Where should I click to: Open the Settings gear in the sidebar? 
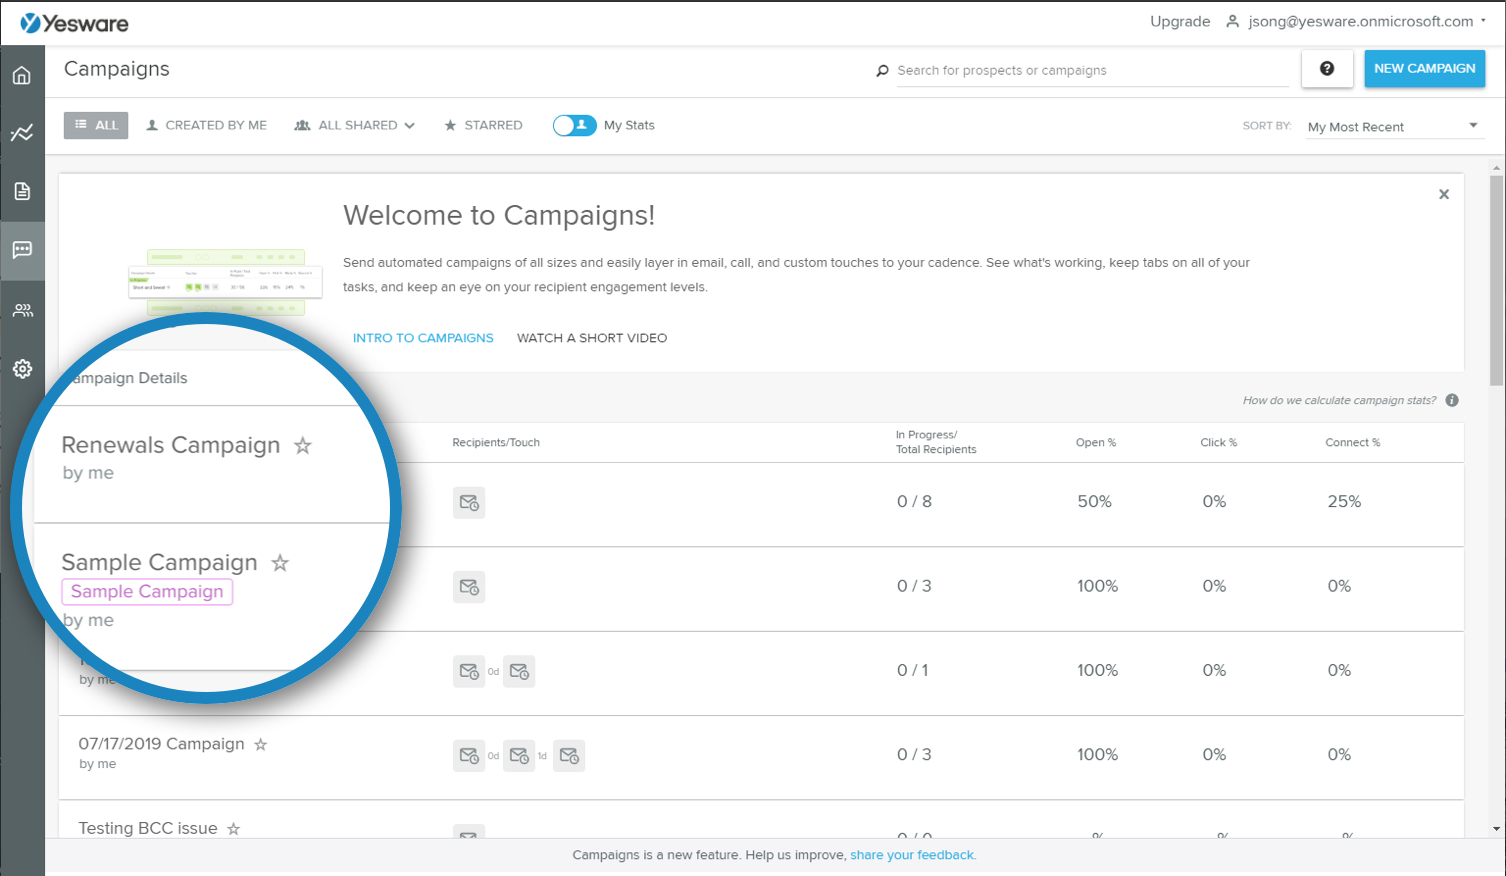(x=22, y=369)
